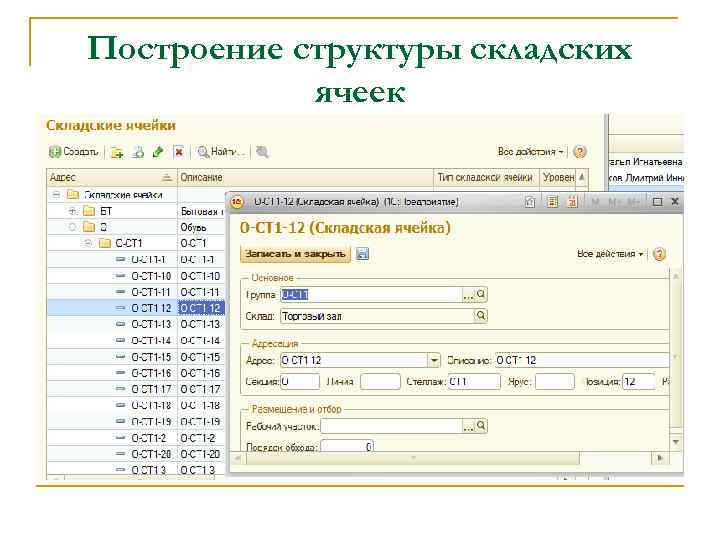Collapse the О folder node
The height and width of the screenshot is (540, 720).
coord(73,227)
